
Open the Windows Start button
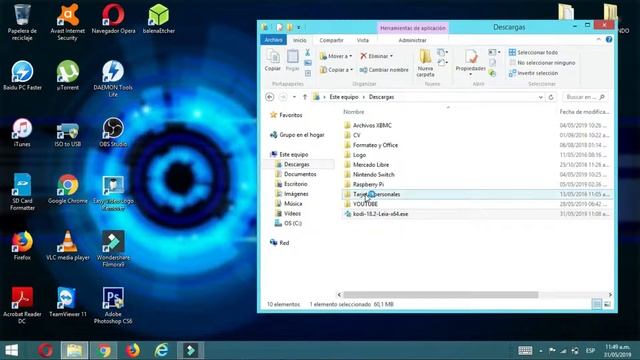(x=11, y=350)
